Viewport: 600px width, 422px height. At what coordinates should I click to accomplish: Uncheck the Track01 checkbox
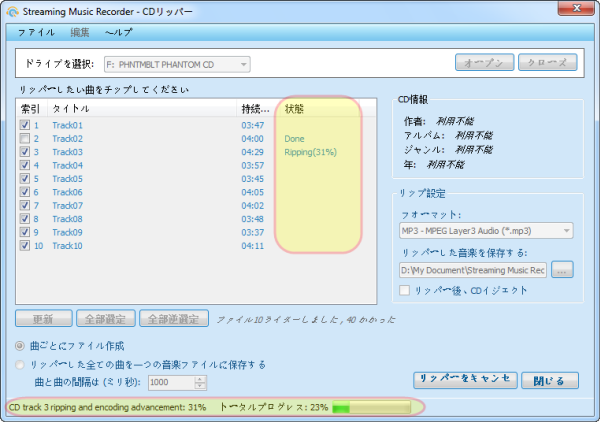click(25, 125)
